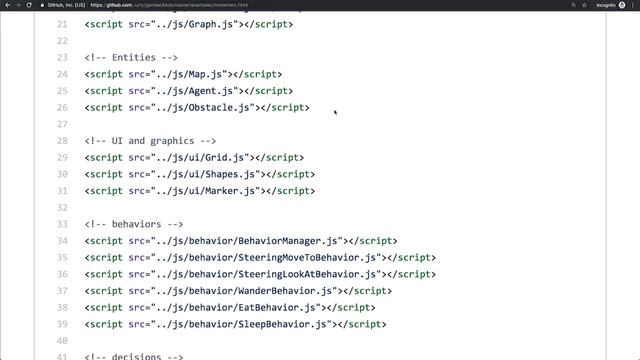The width and height of the screenshot is (640, 360).
Task: Click line number 28
Action: (x=62, y=141)
